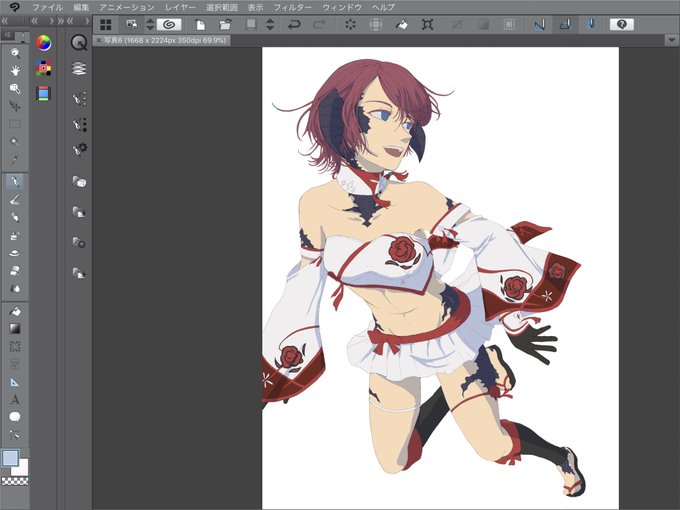Select the Pencil tool
Screen dimensions: 680x510
[15, 199]
